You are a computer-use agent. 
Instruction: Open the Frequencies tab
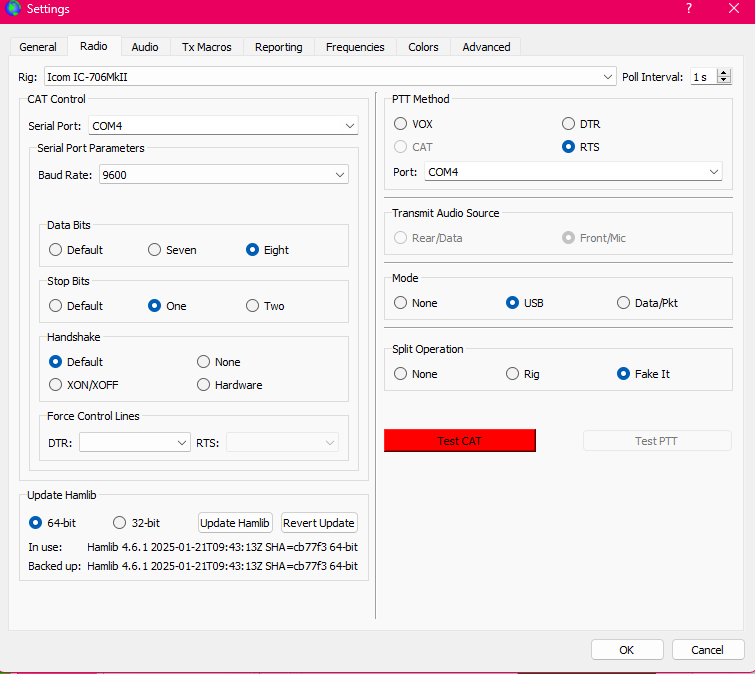354,47
